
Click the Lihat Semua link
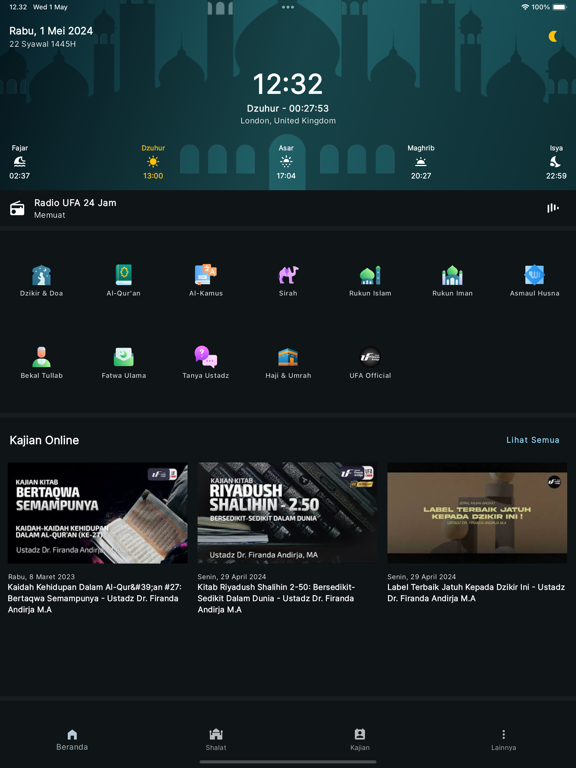pyautogui.click(x=533, y=440)
